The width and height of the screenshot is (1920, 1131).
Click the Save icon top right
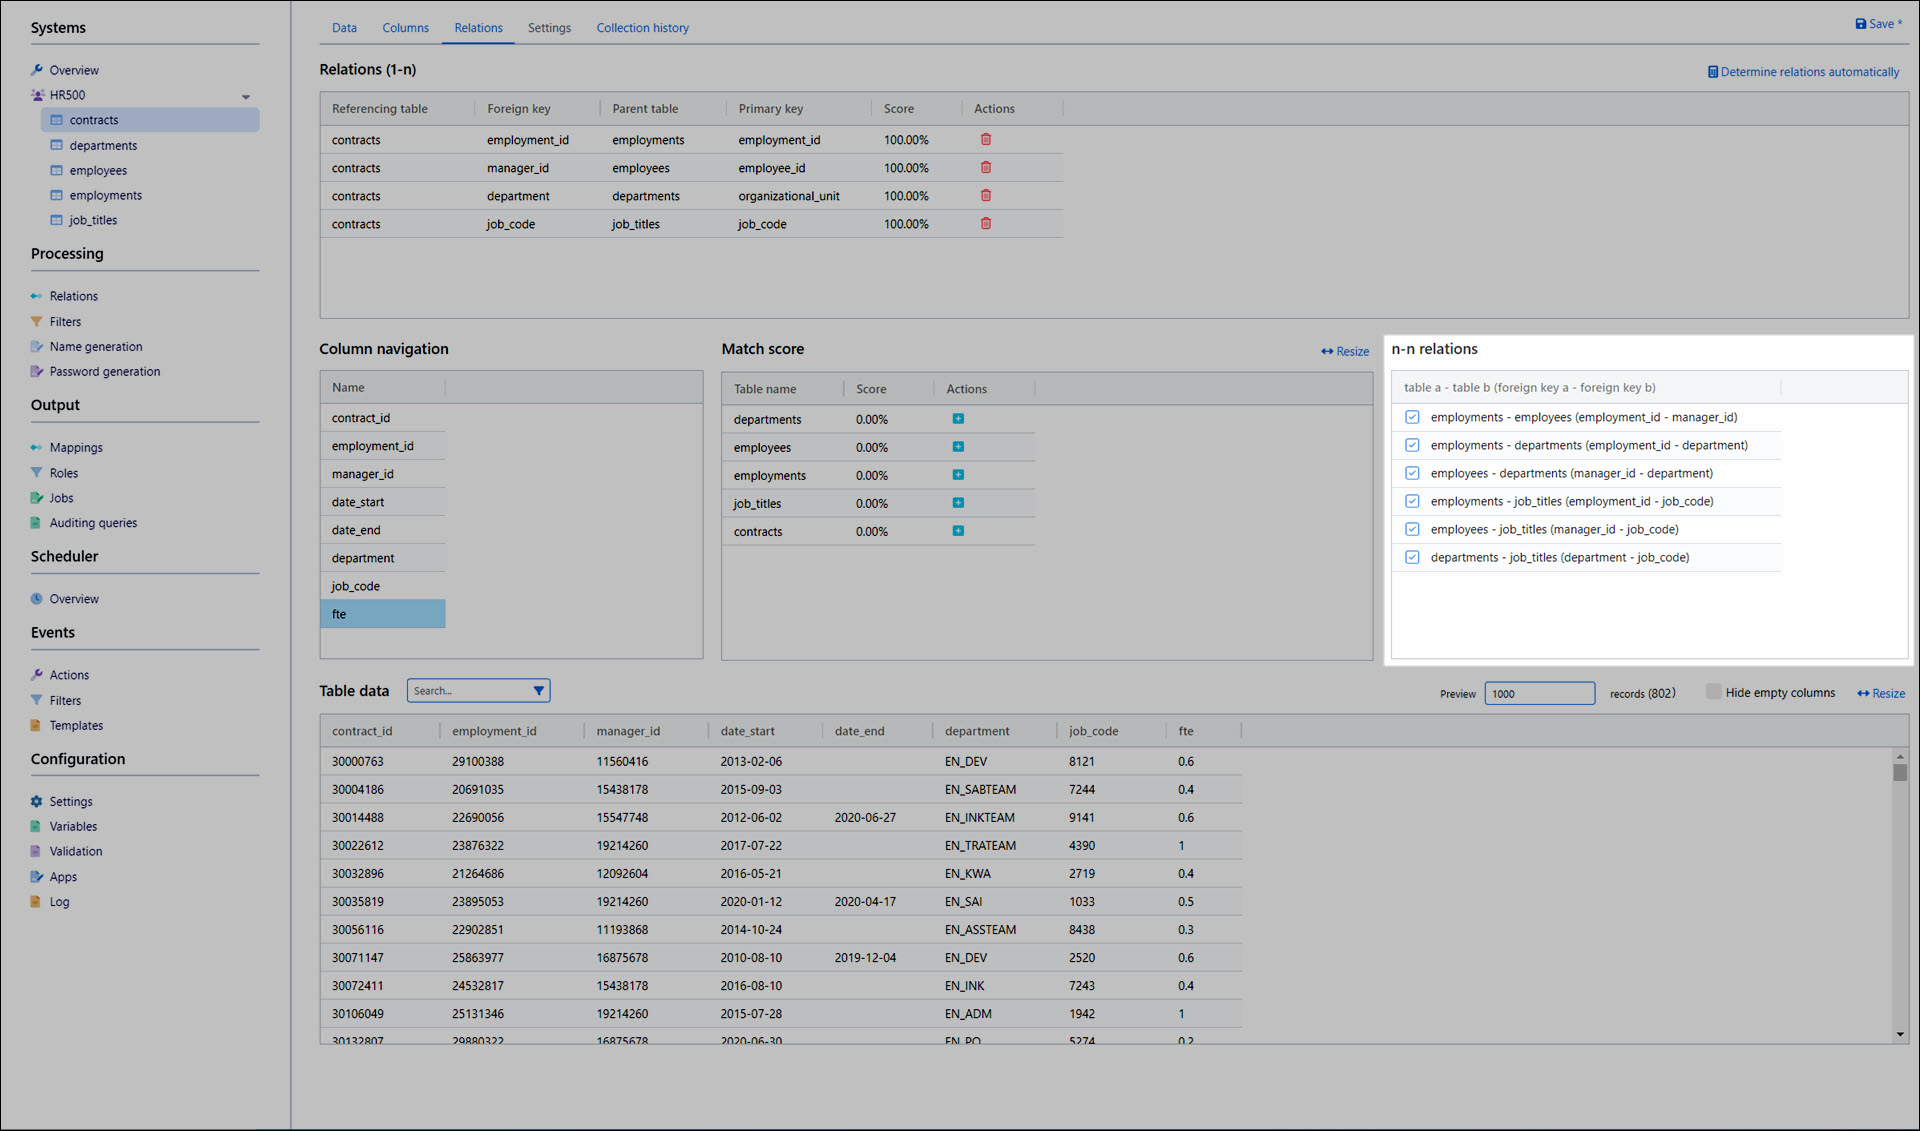(1860, 24)
